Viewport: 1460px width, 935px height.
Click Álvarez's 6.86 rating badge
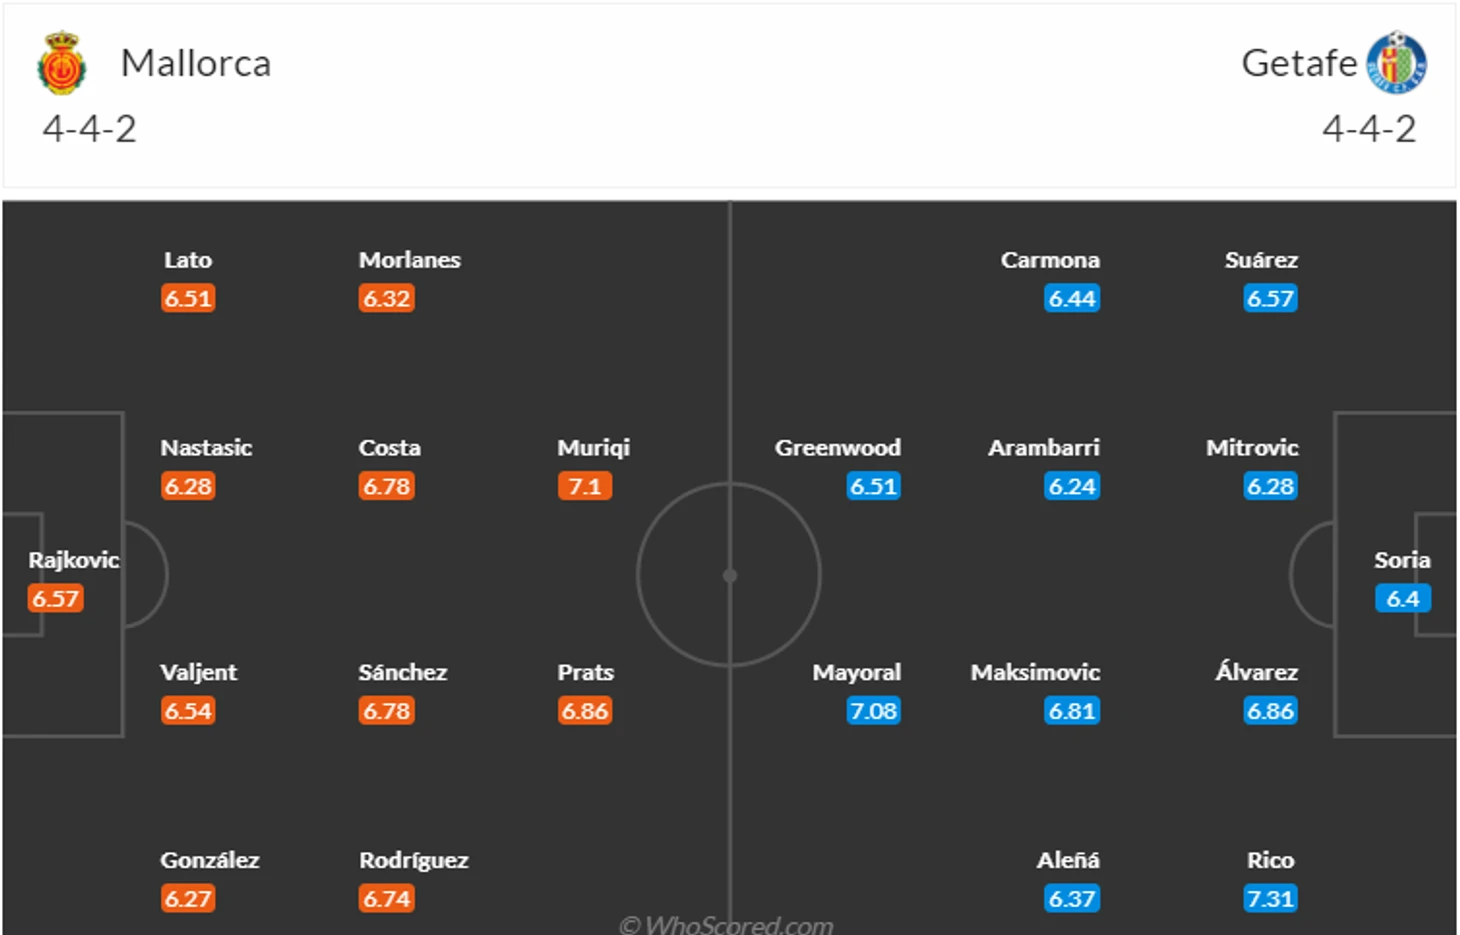coord(1270,711)
